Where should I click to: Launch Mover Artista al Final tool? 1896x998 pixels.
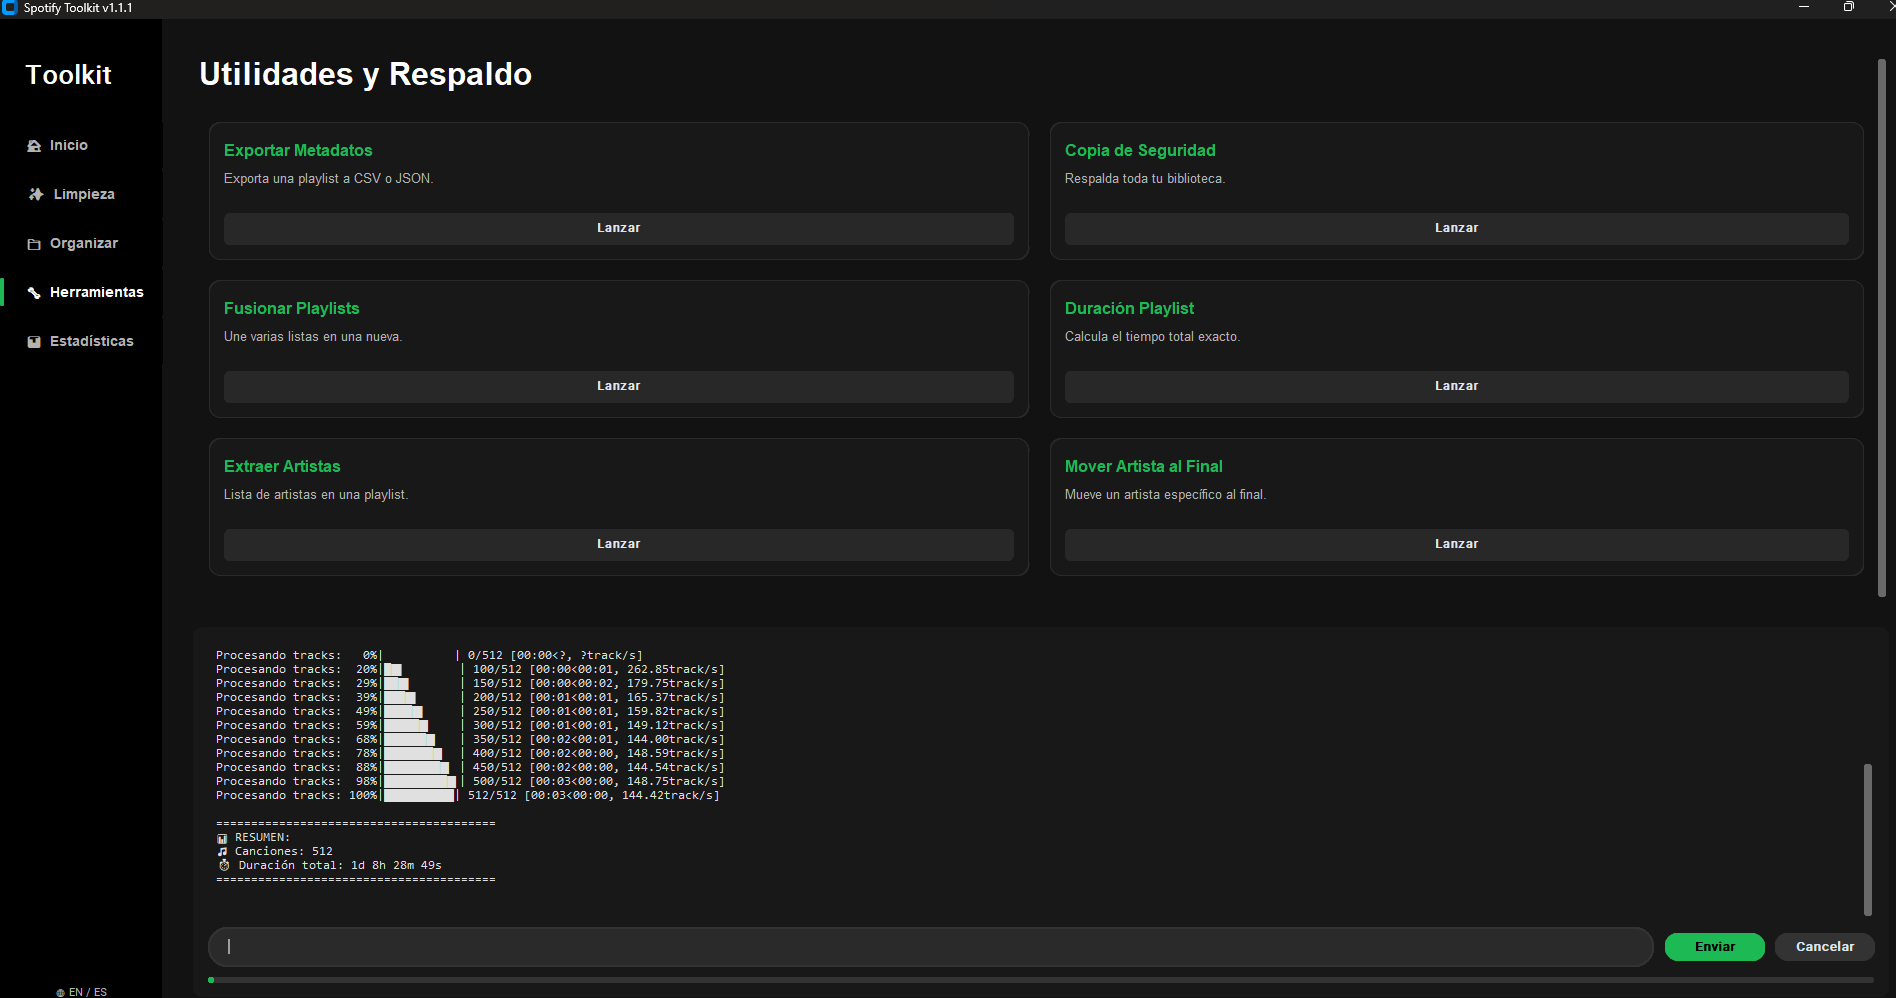coord(1456,544)
